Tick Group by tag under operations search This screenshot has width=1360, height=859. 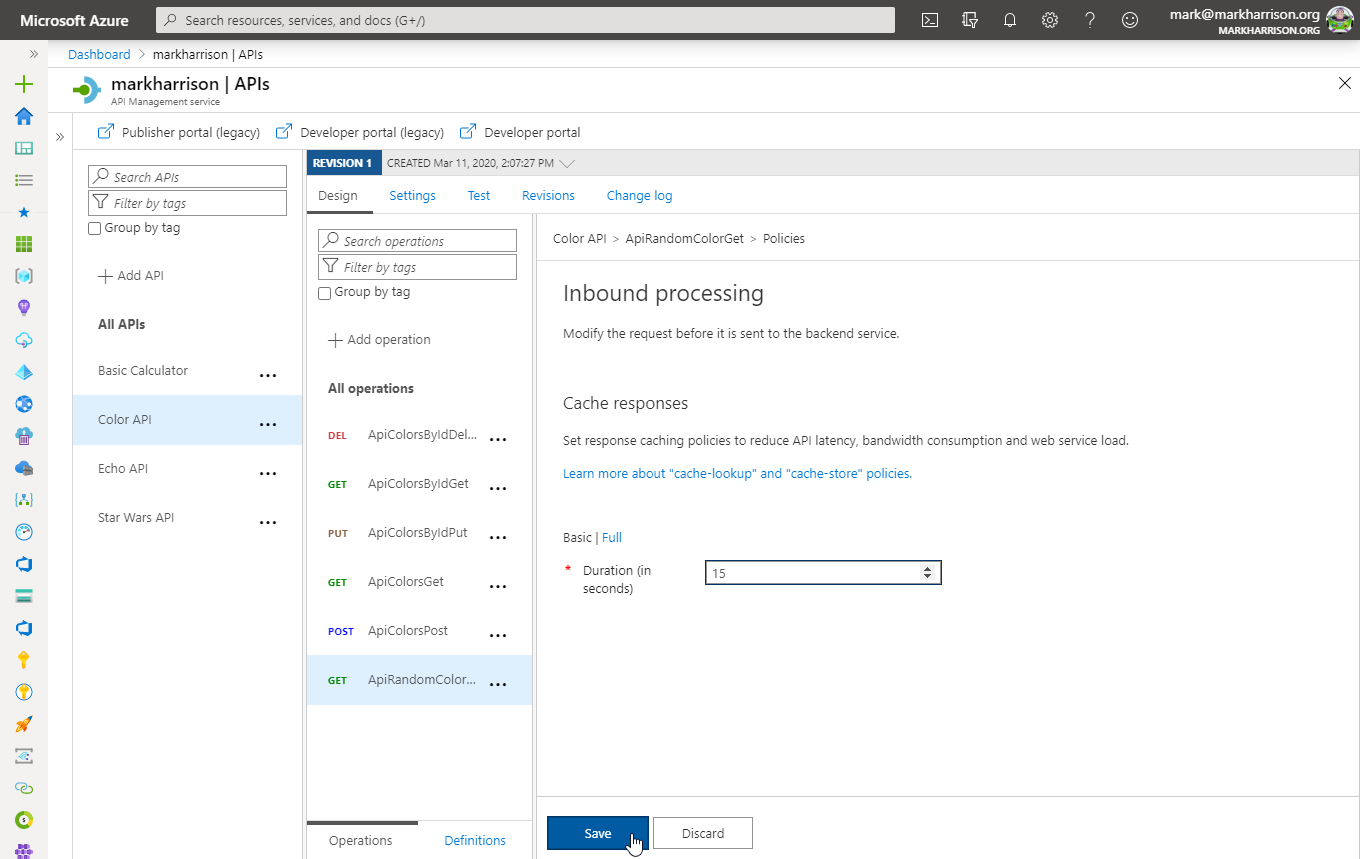pyautogui.click(x=324, y=292)
